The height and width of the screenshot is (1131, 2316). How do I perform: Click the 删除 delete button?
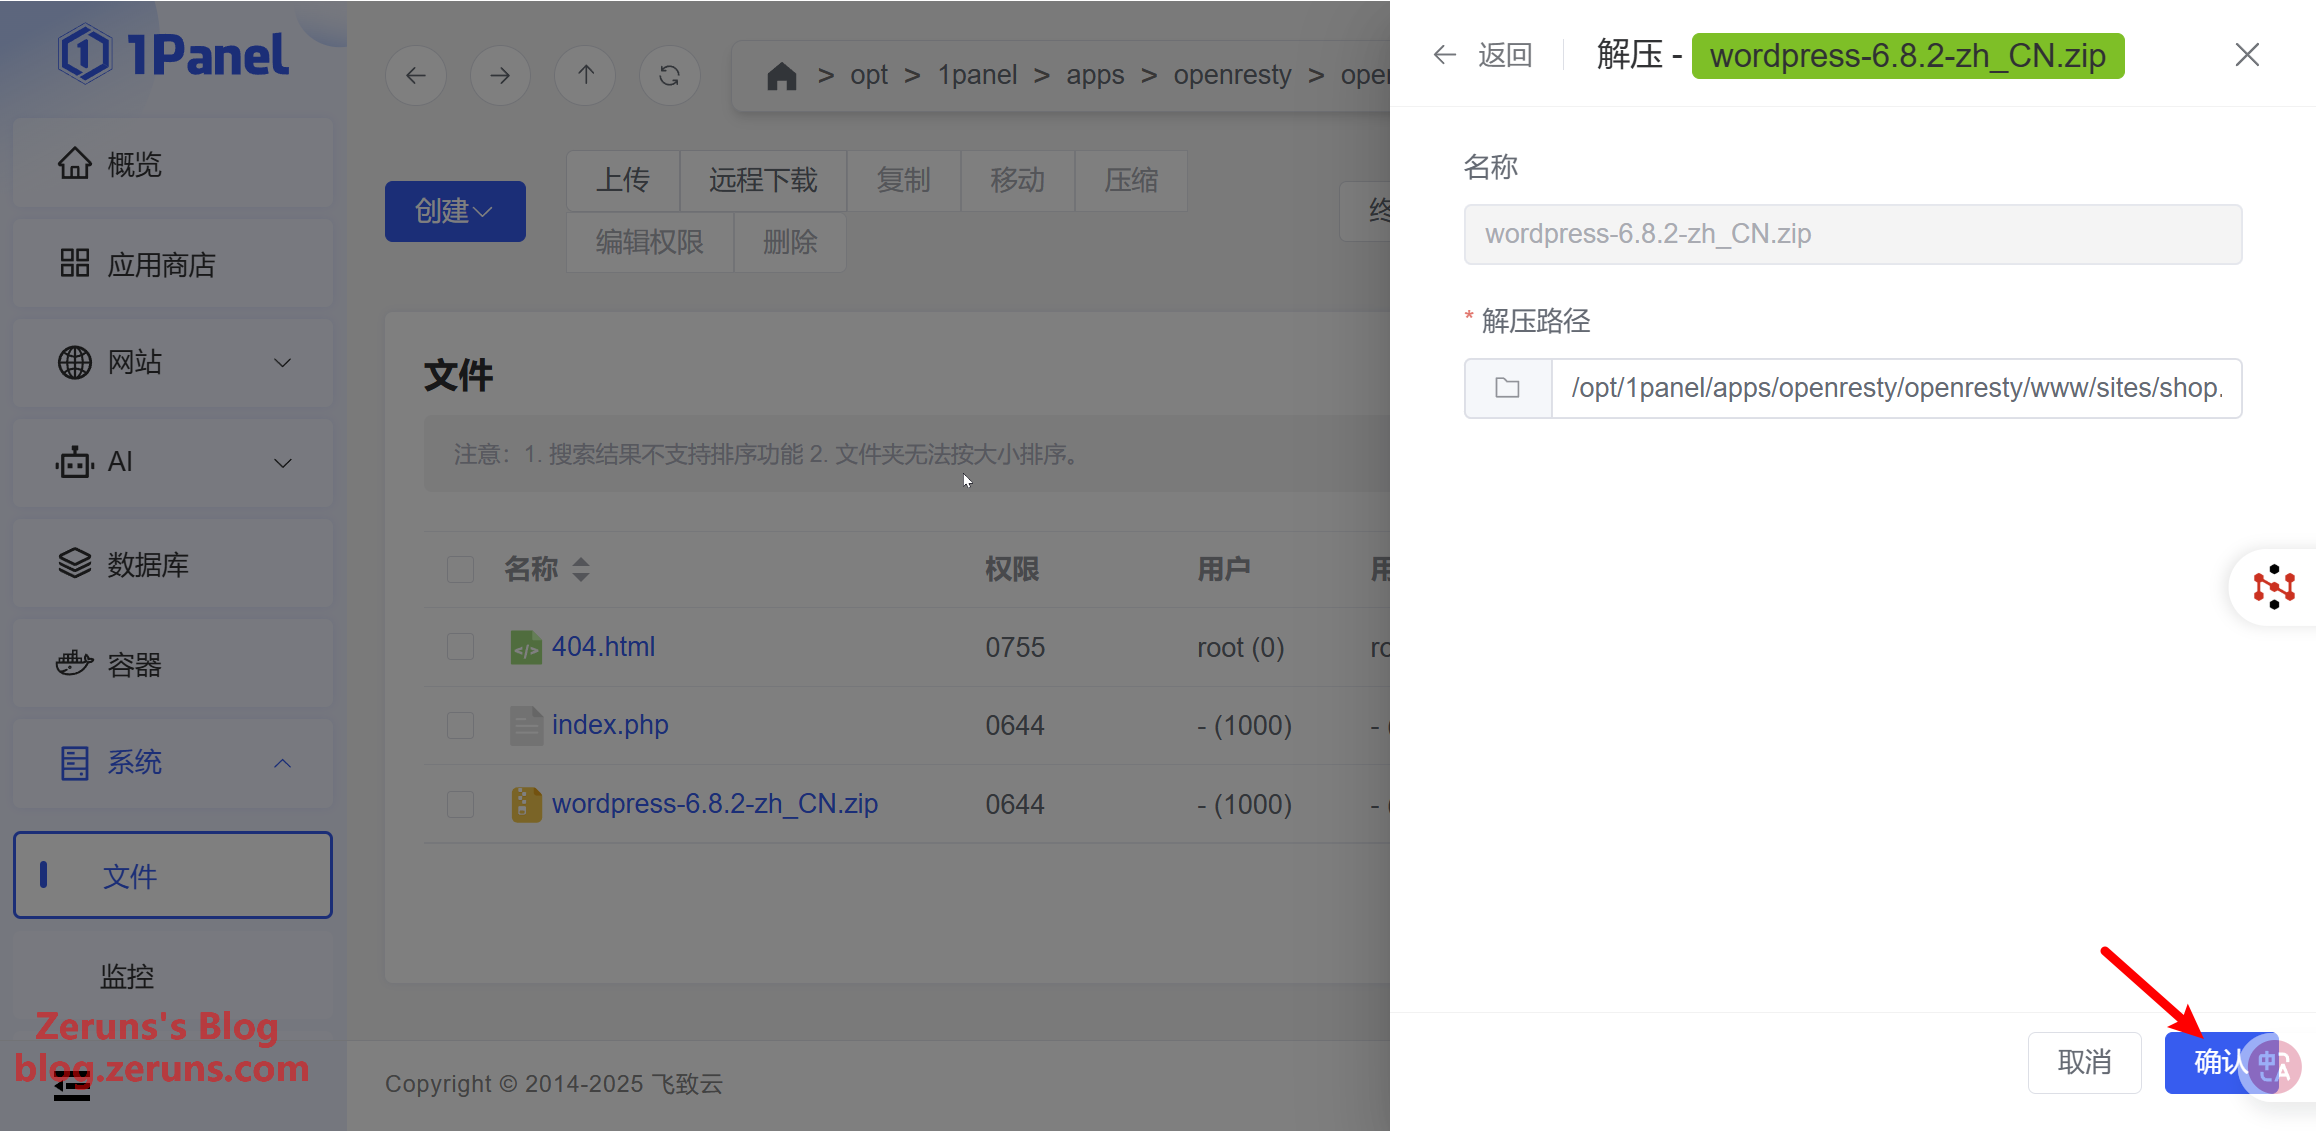coord(790,242)
